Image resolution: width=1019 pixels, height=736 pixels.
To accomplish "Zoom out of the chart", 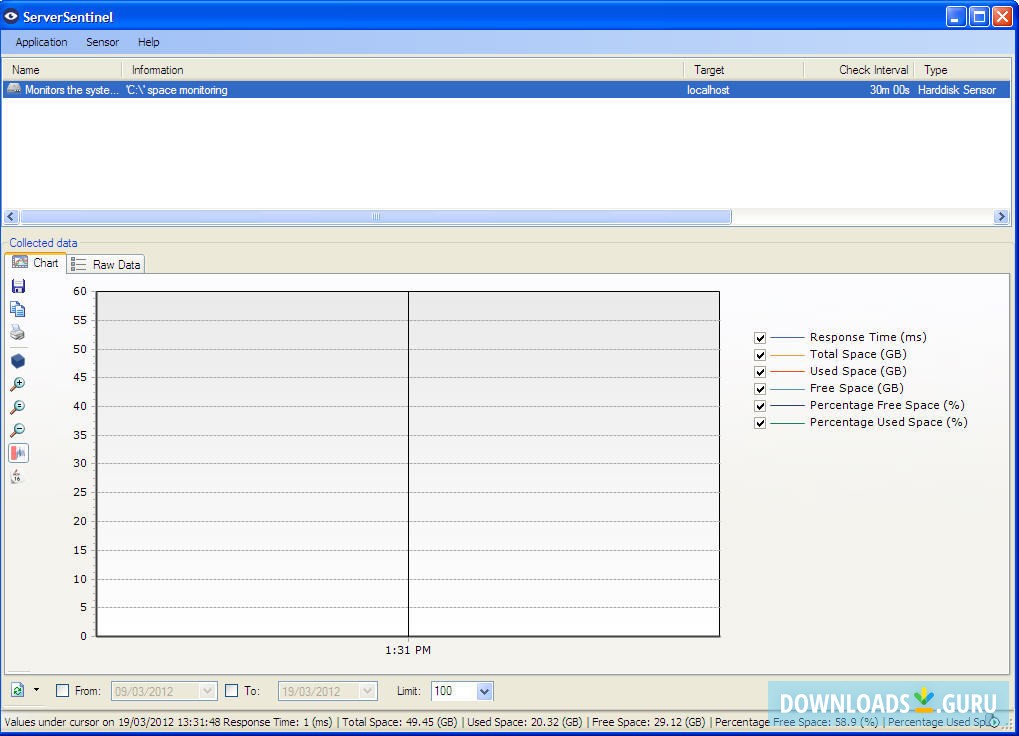I will [18, 430].
